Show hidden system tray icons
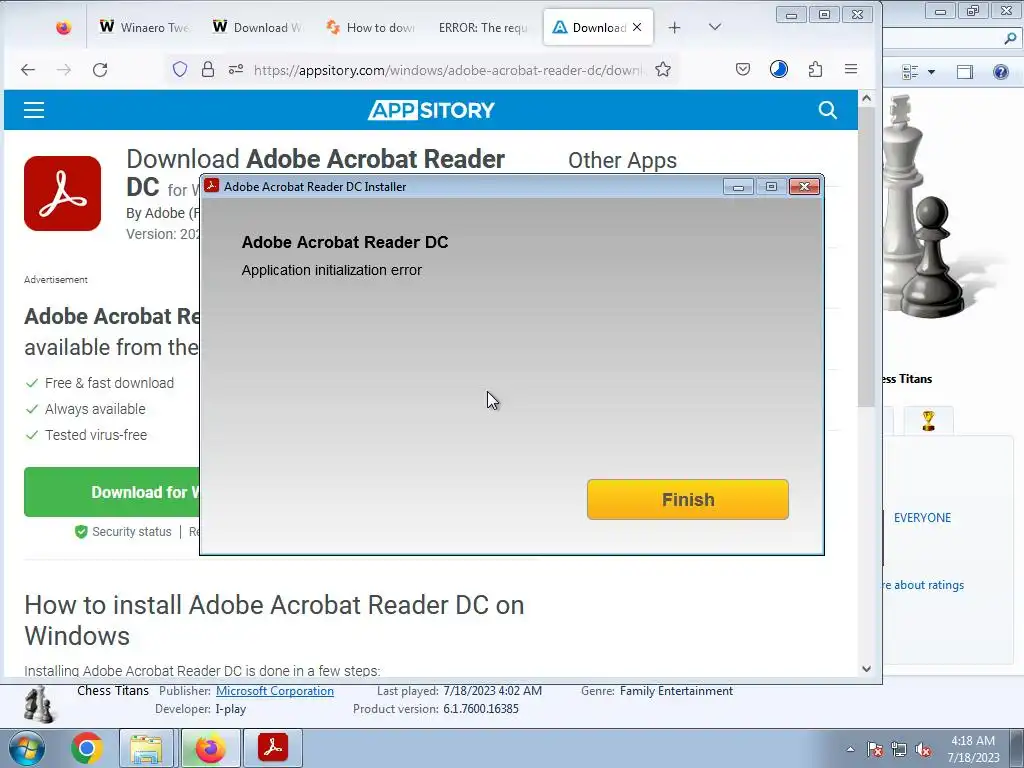1024x768 pixels. pos(850,749)
